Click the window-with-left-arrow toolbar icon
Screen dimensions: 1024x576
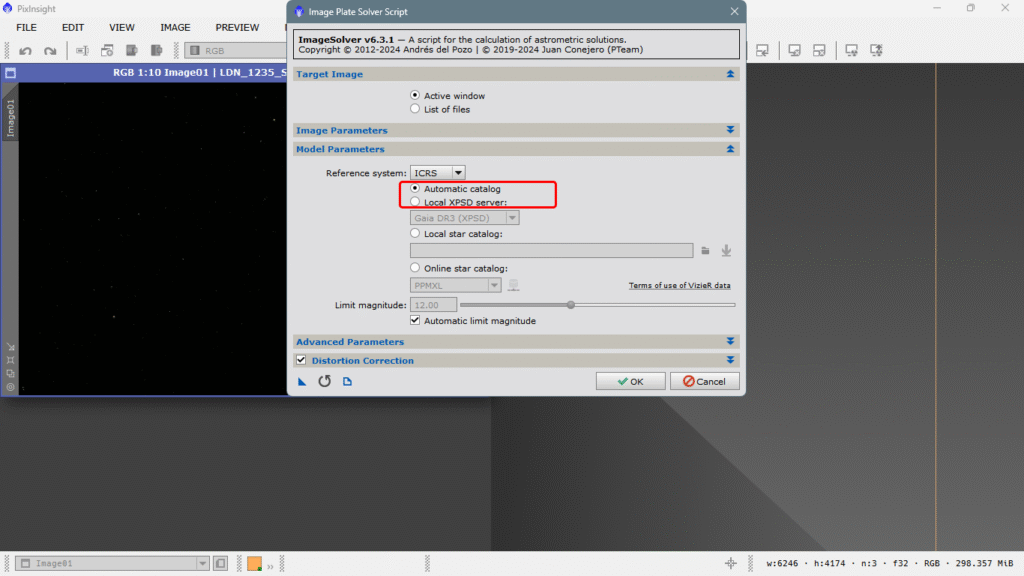click(x=762, y=50)
